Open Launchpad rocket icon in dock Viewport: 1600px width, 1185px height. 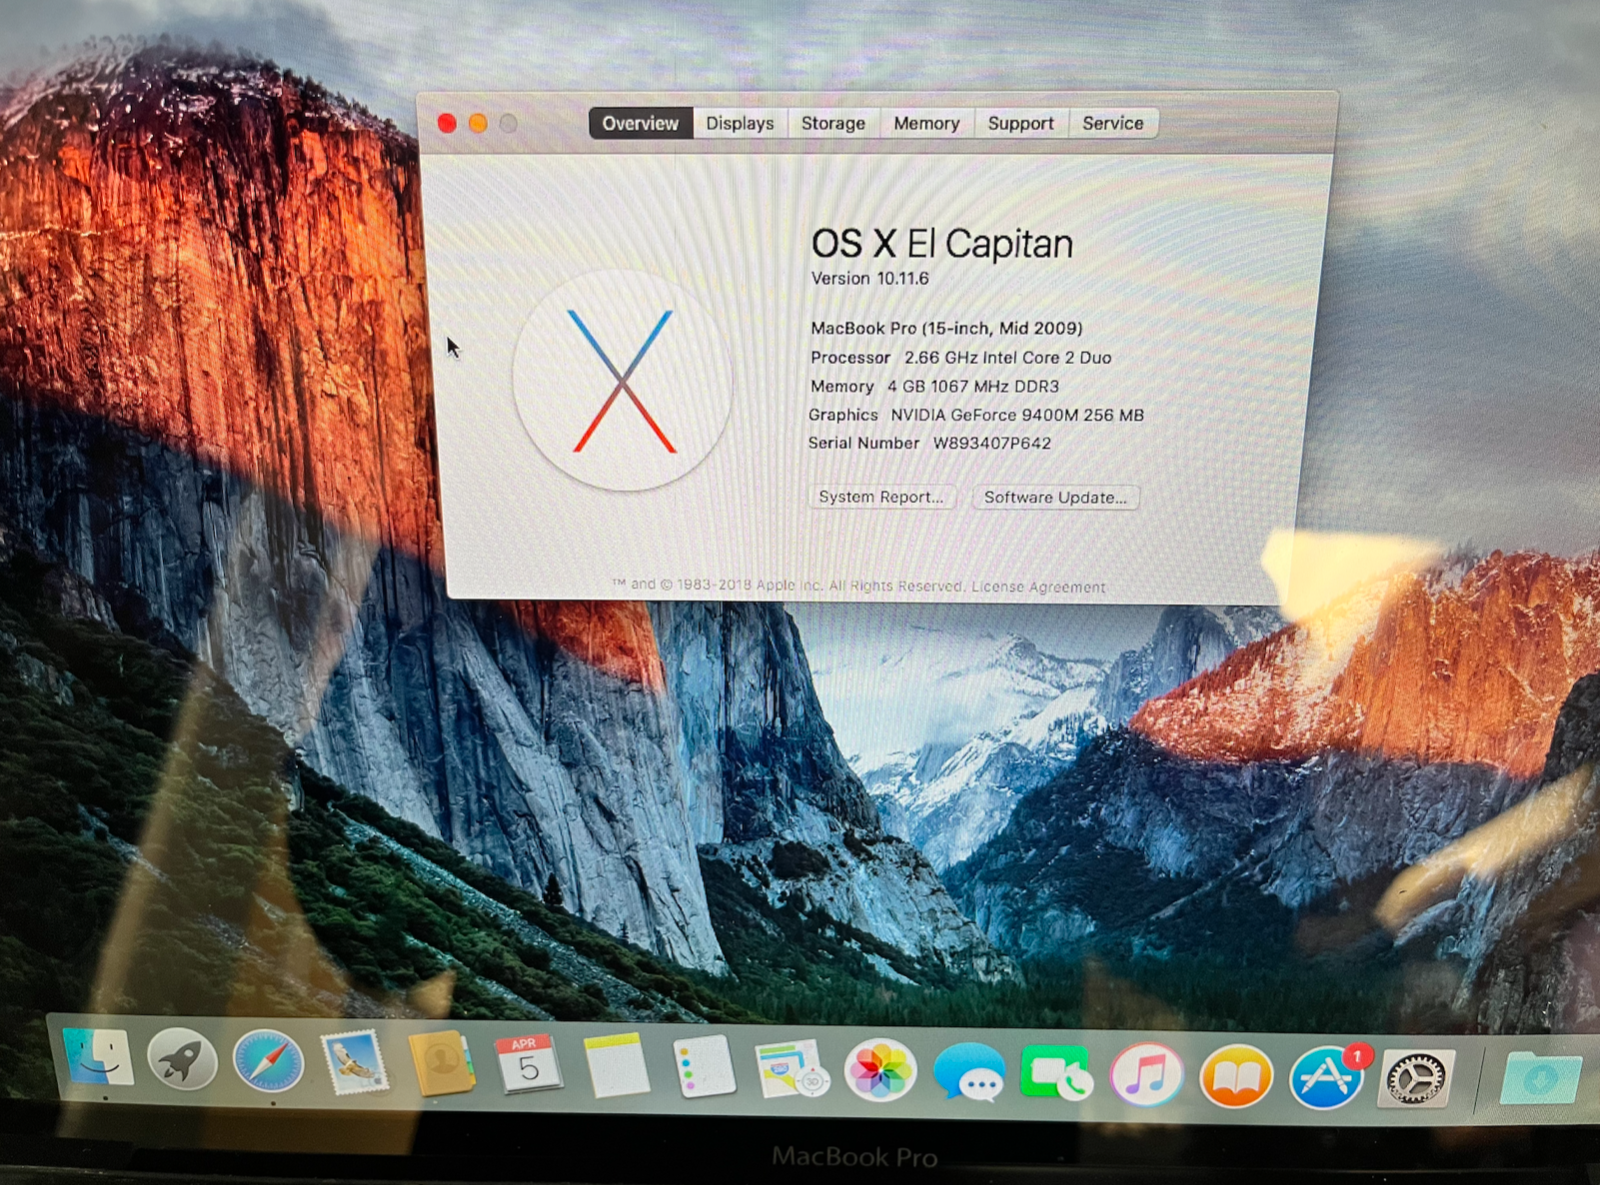coord(182,1060)
